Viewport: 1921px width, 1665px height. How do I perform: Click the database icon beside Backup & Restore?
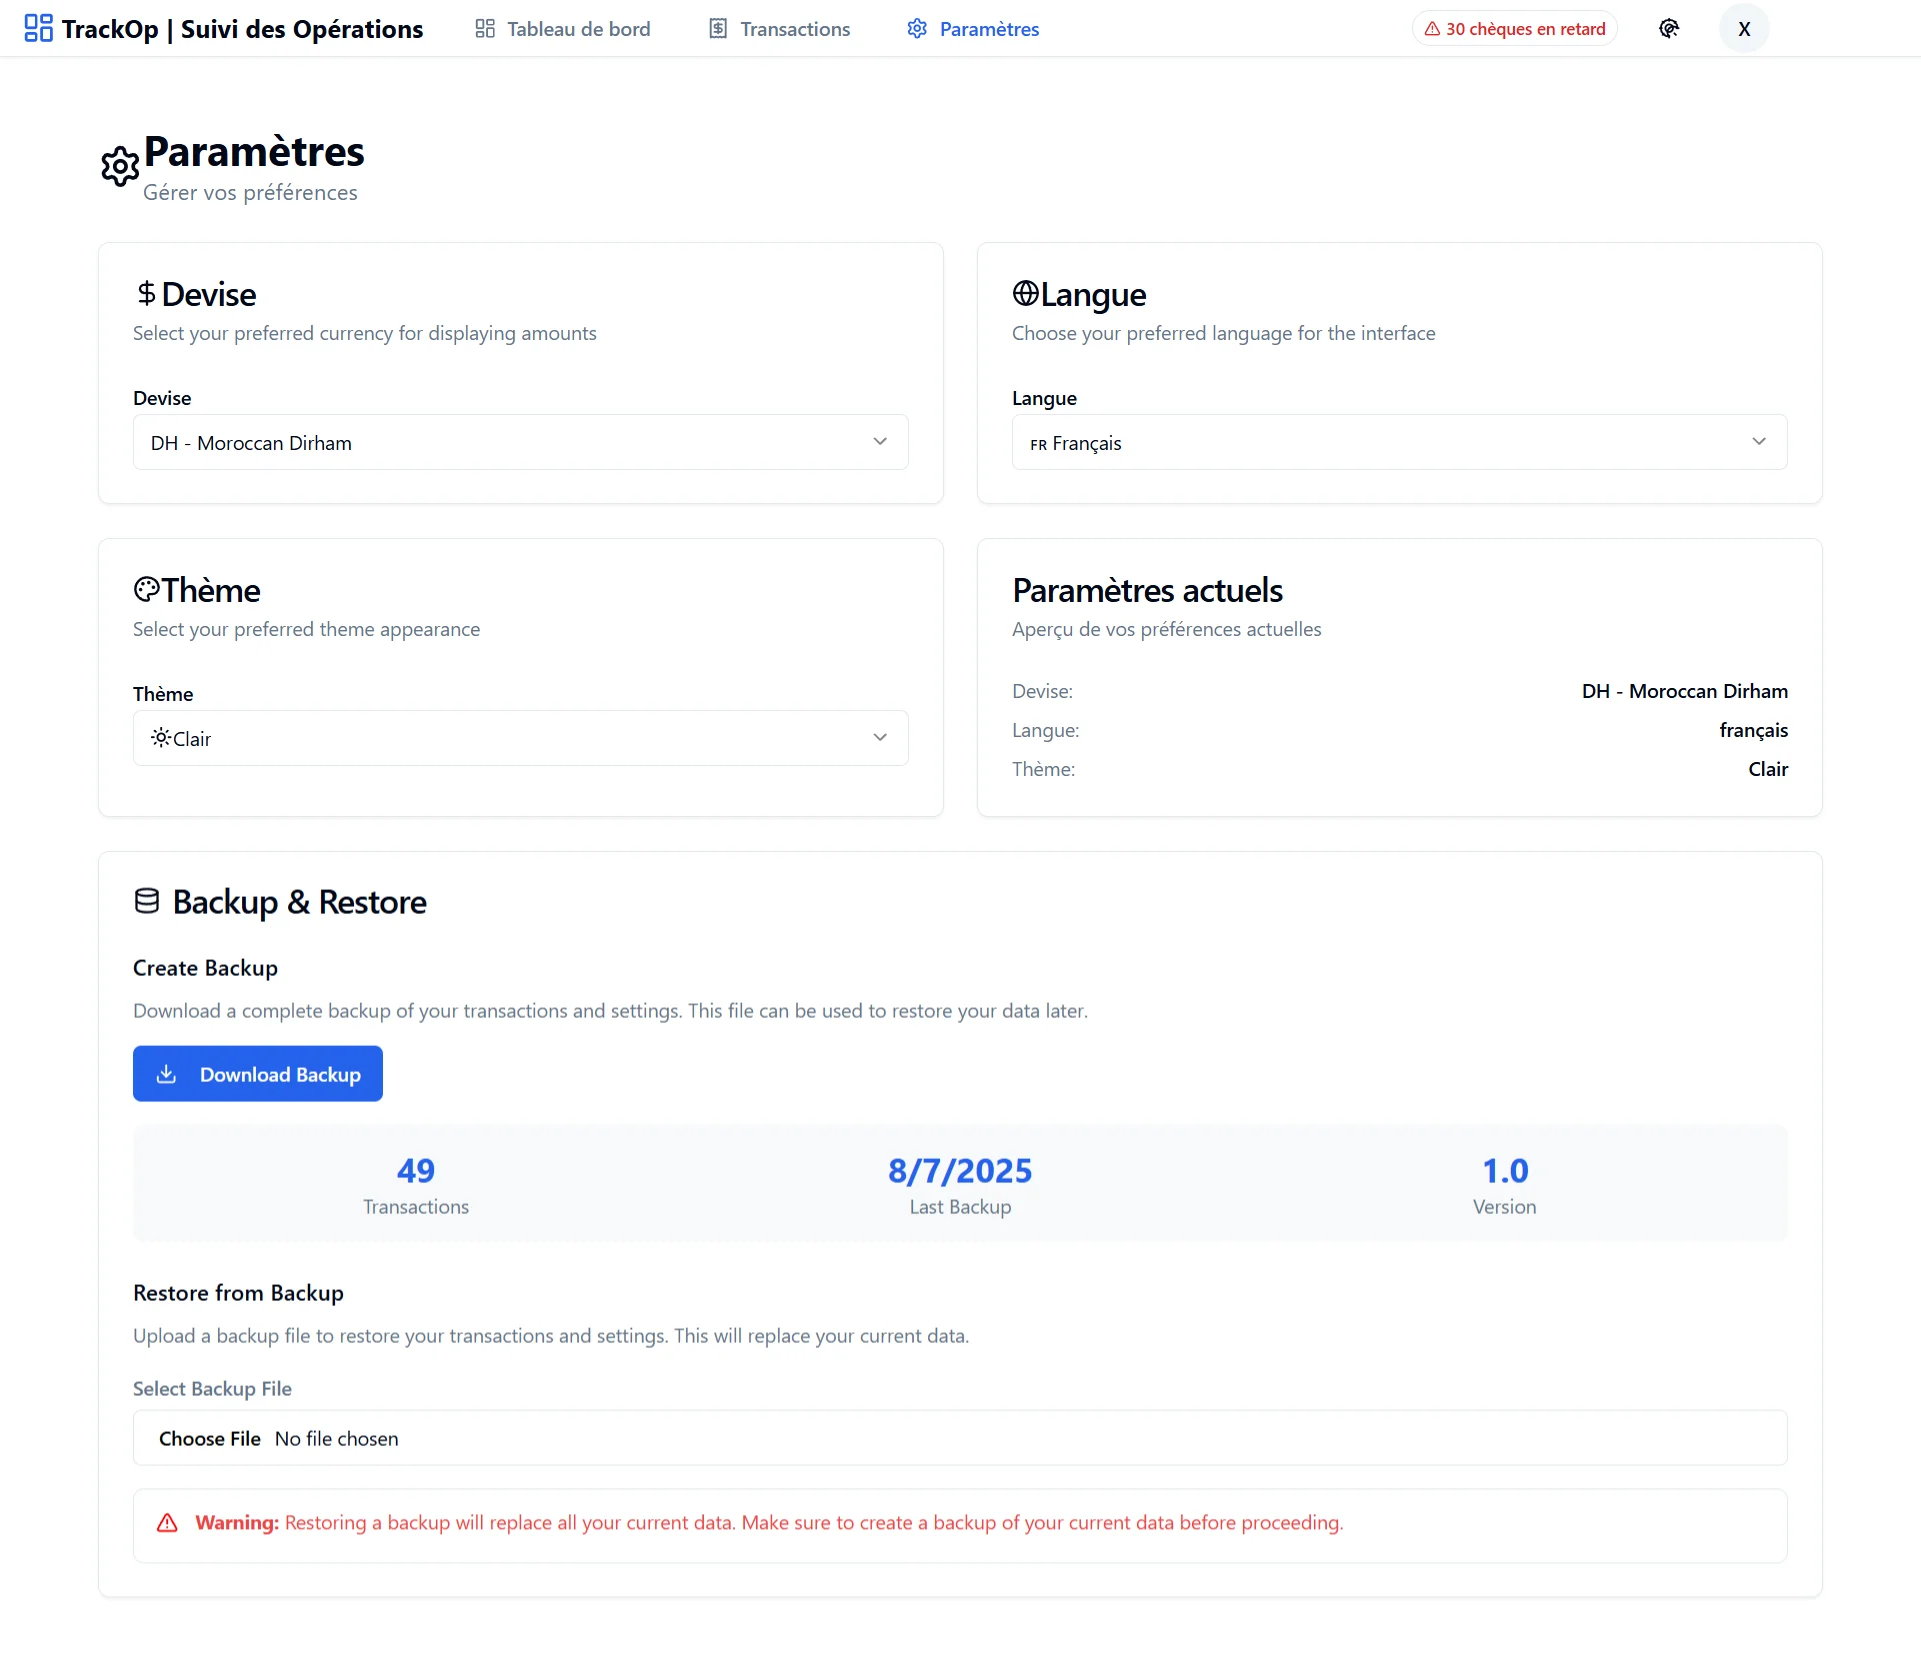[147, 901]
